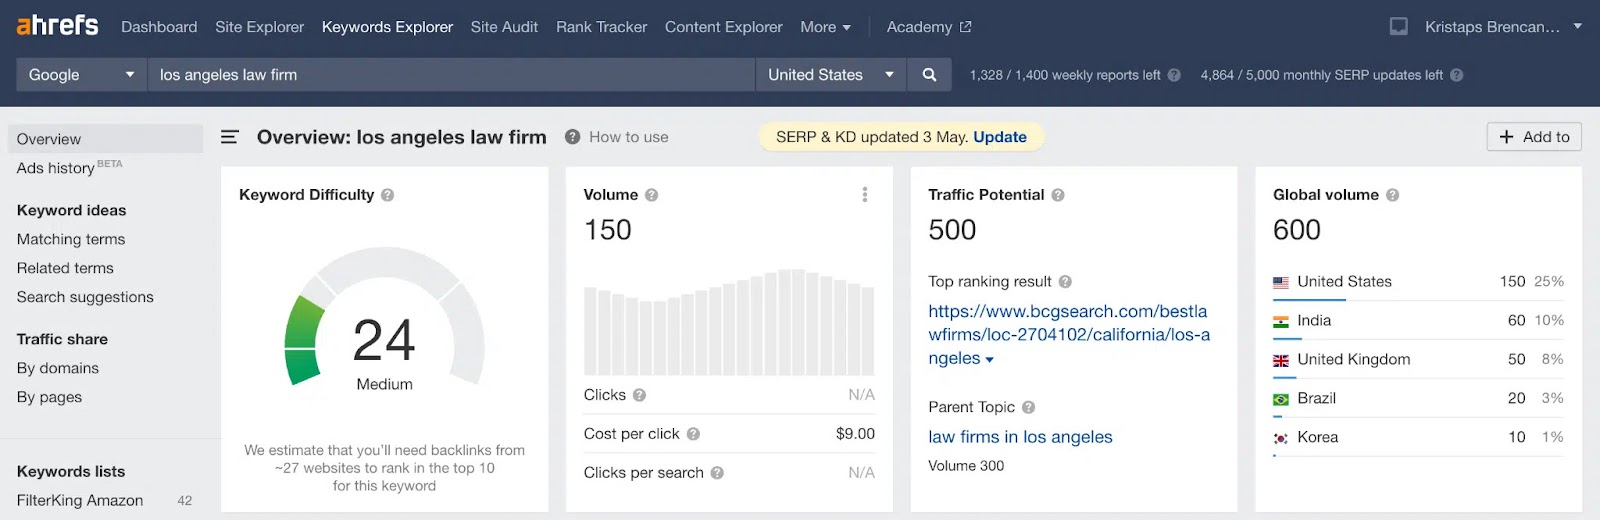The height and width of the screenshot is (520, 1600).
Task: Click the Brazil flag icon
Action: coord(1281,399)
